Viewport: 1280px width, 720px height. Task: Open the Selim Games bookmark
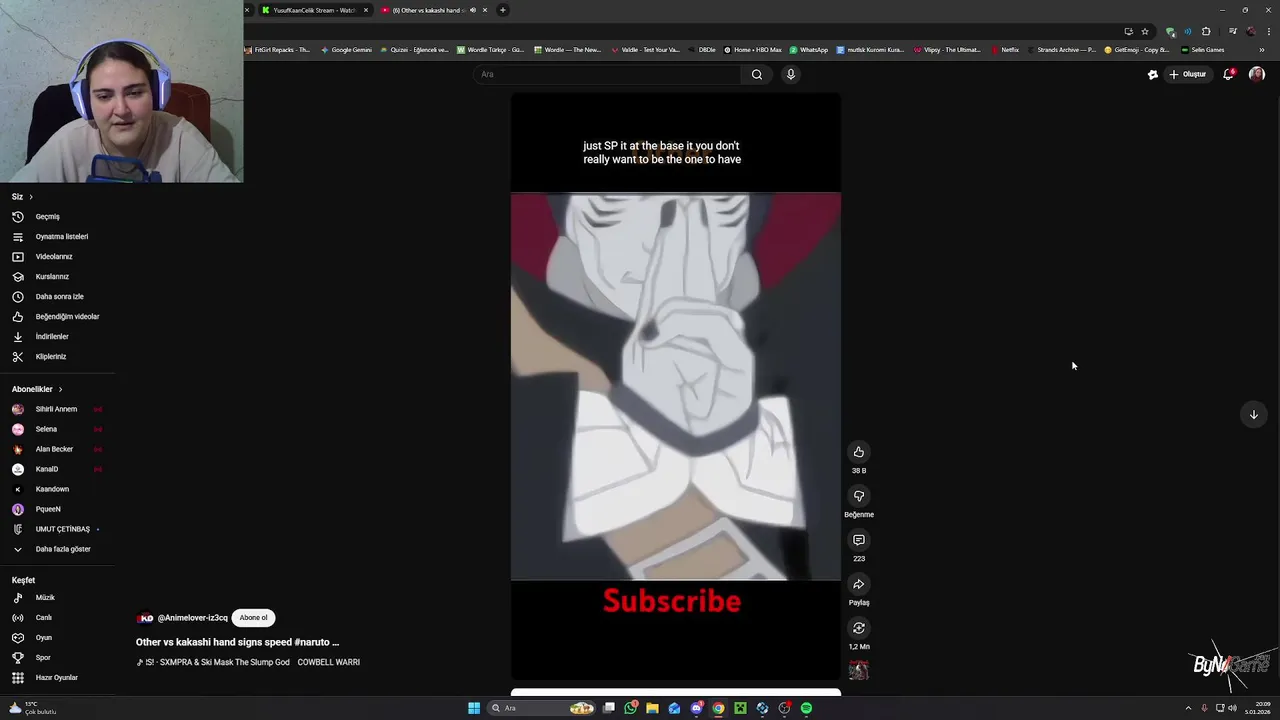pyautogui.click(x=1202, y=50)
